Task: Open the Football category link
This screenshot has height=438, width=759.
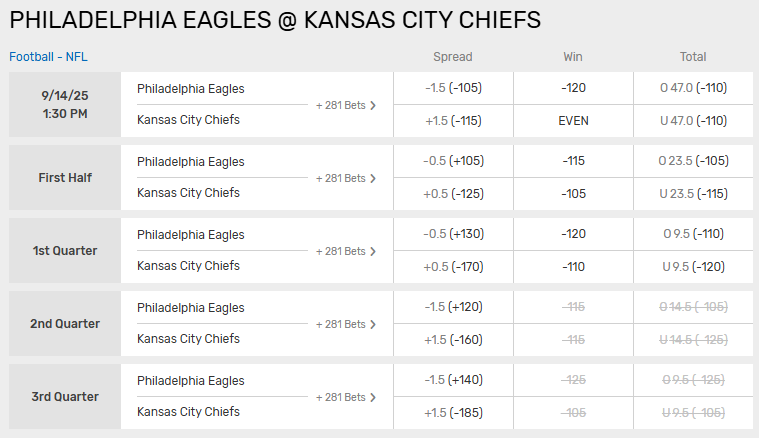Action: tap(32, 57)
